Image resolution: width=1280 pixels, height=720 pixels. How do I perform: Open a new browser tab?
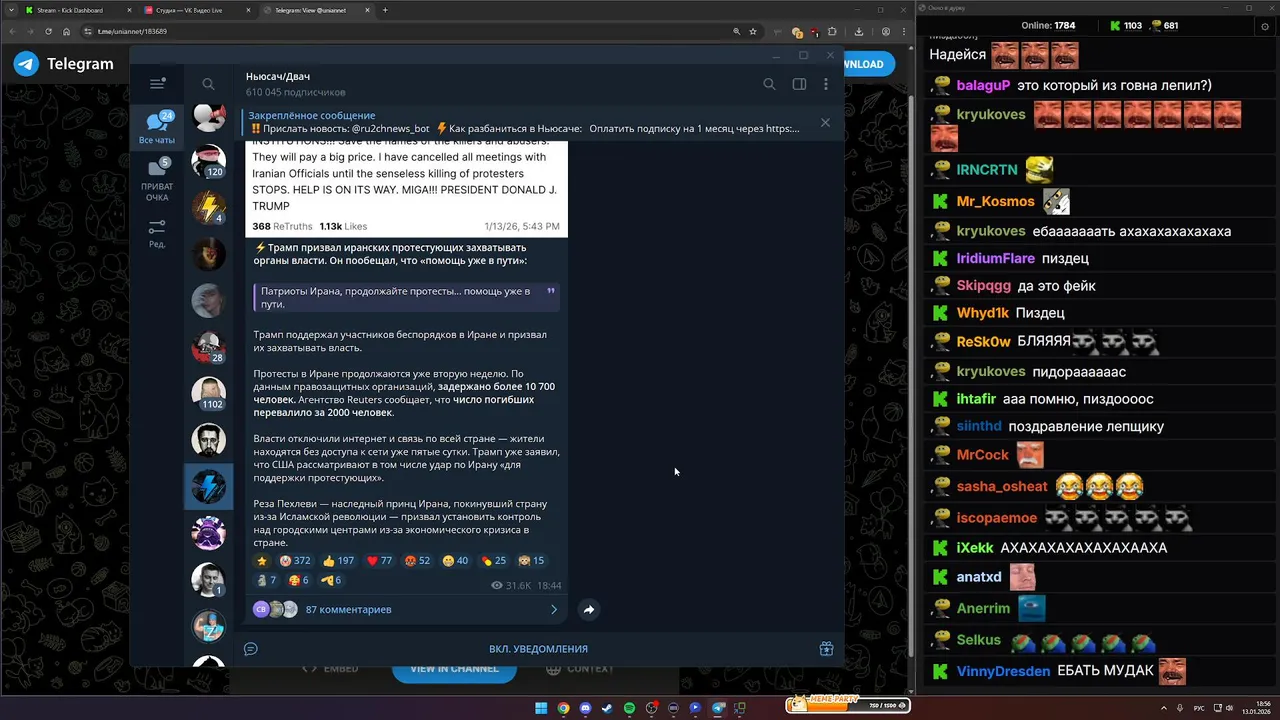tap(386, 10)
